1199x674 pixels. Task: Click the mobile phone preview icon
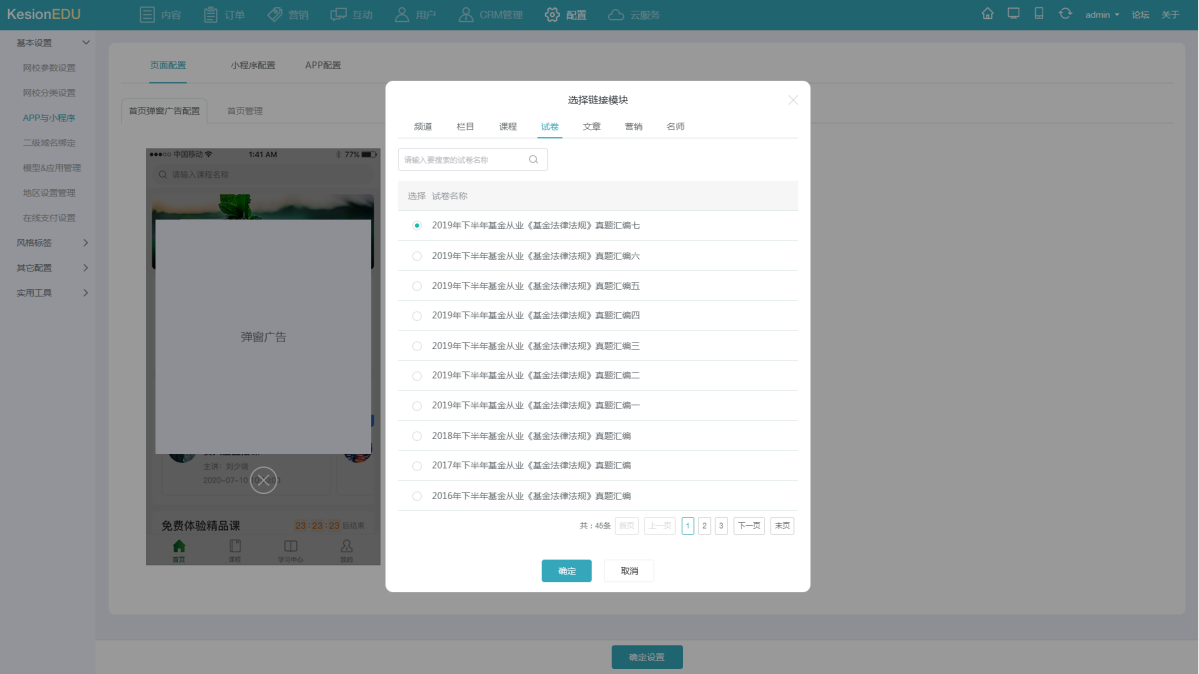1039,14
